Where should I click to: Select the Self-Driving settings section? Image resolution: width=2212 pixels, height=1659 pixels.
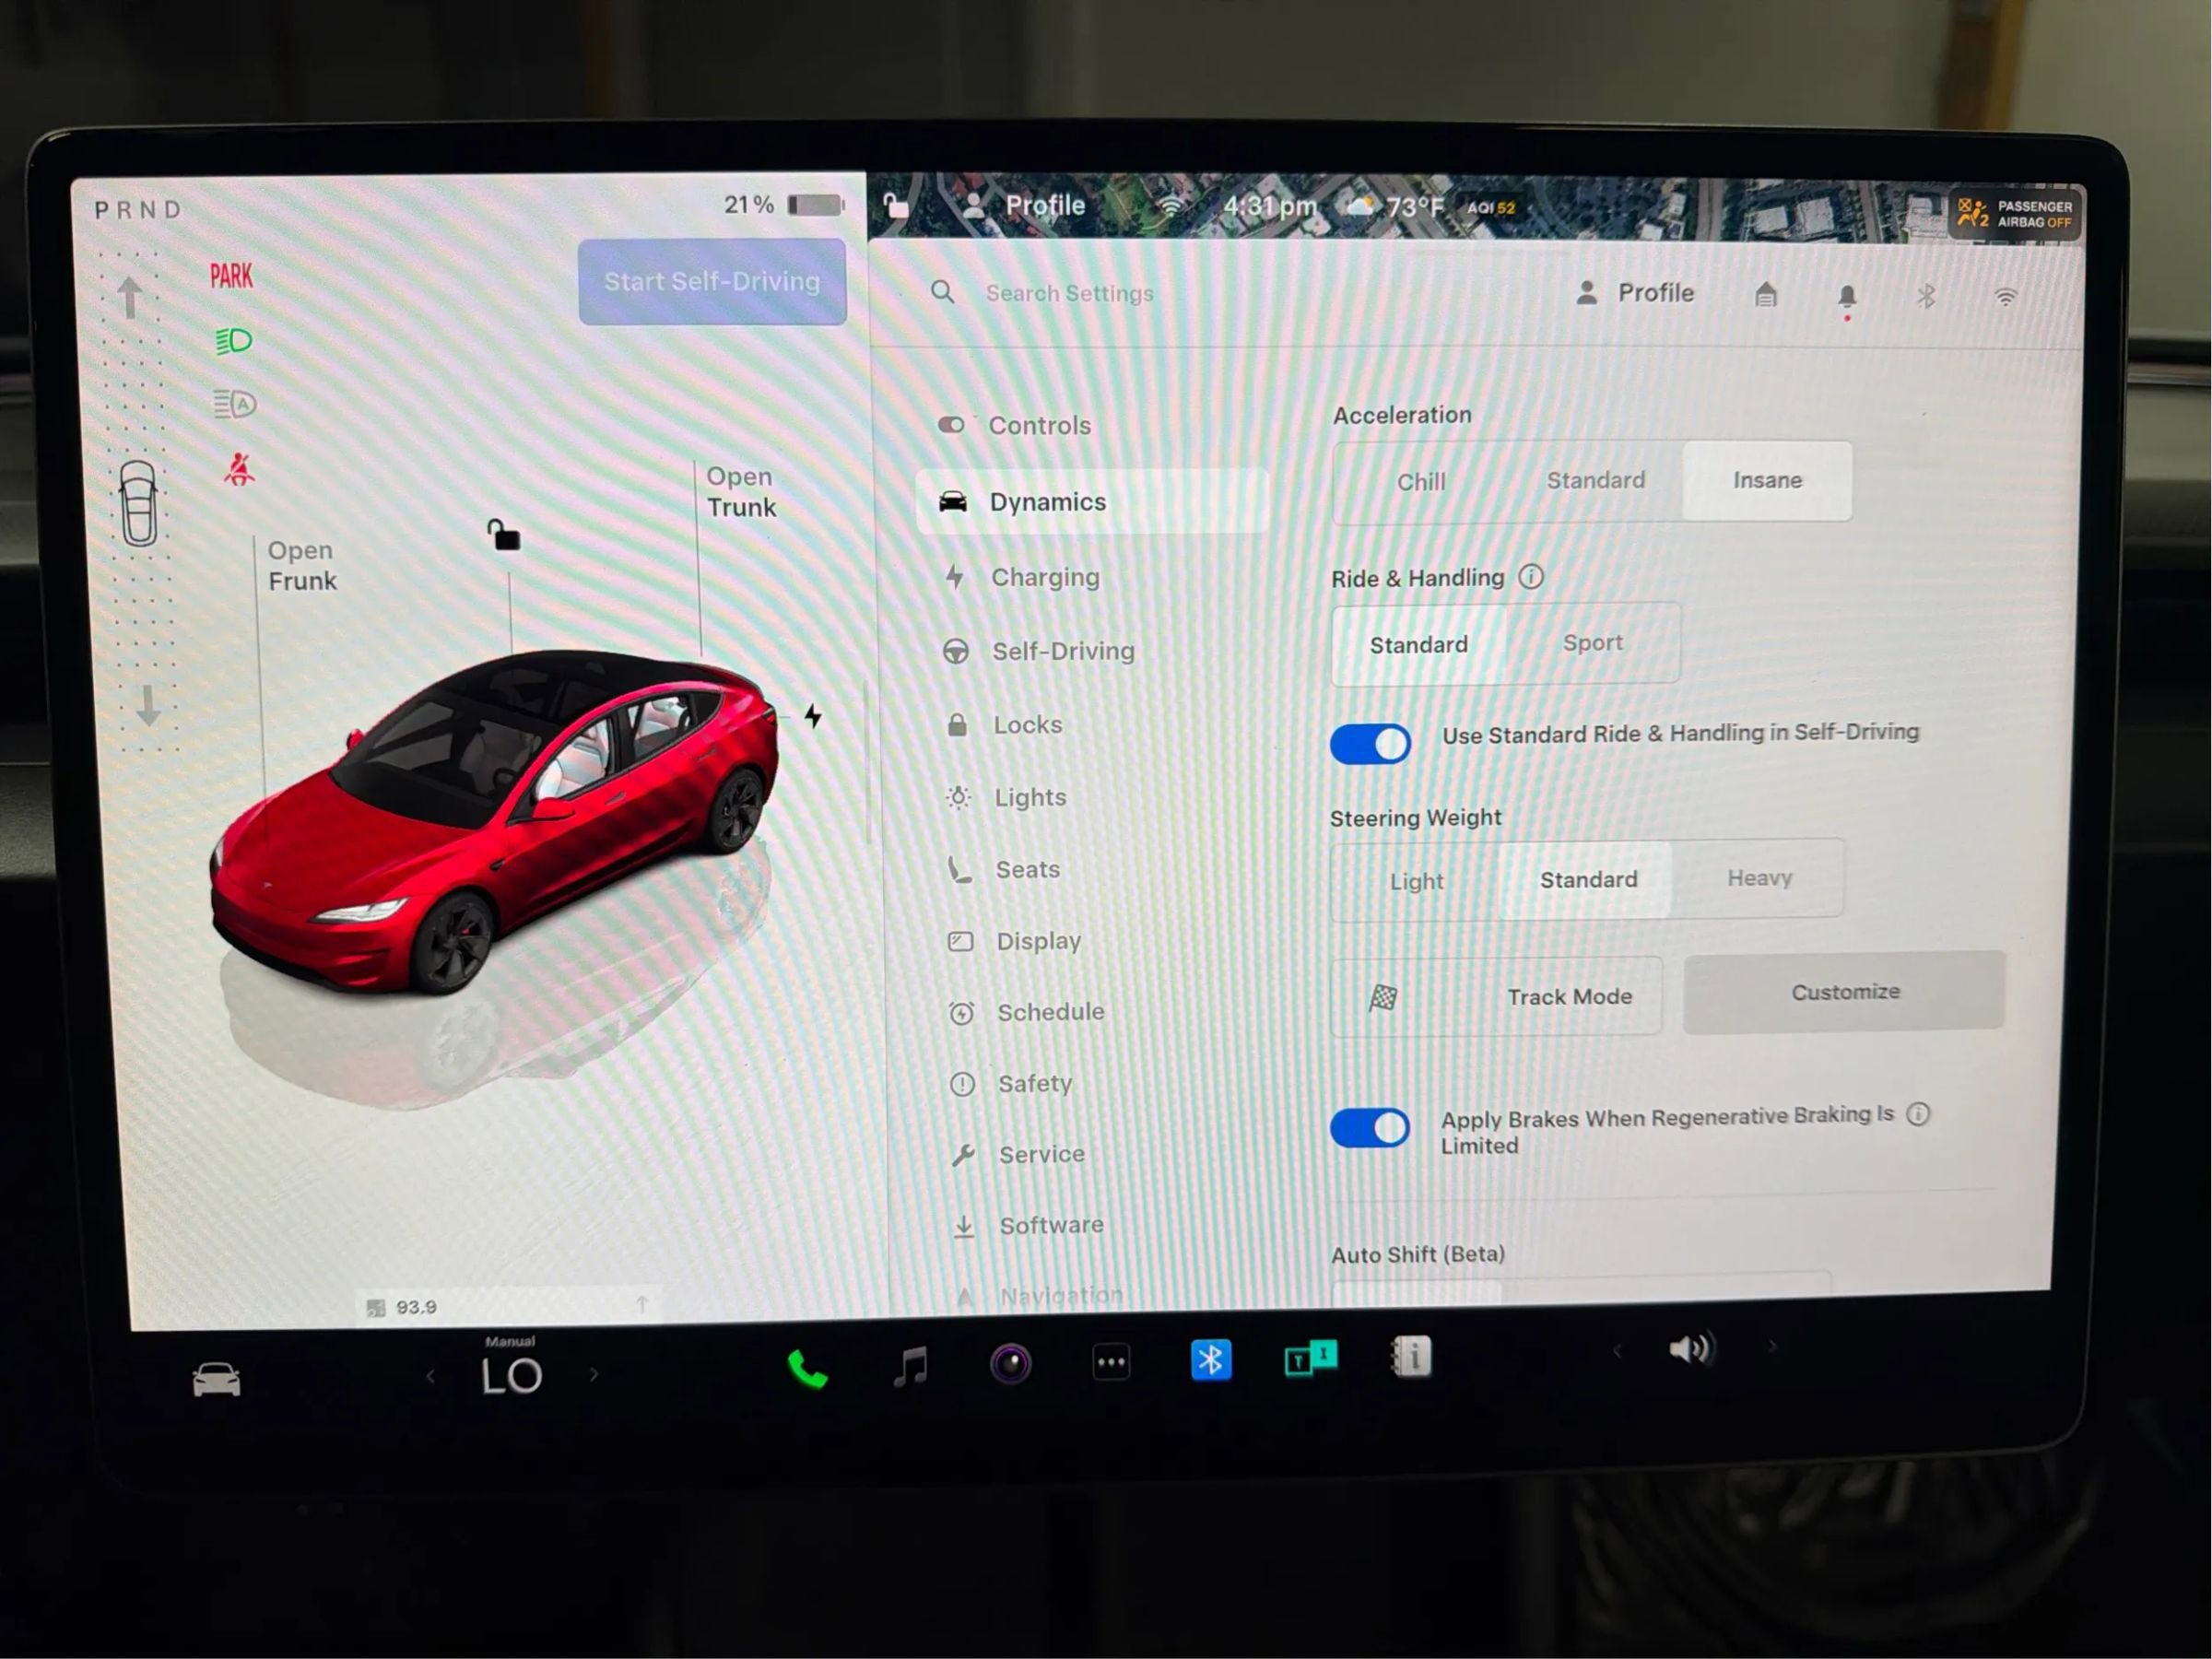[x=1063, y=650]
